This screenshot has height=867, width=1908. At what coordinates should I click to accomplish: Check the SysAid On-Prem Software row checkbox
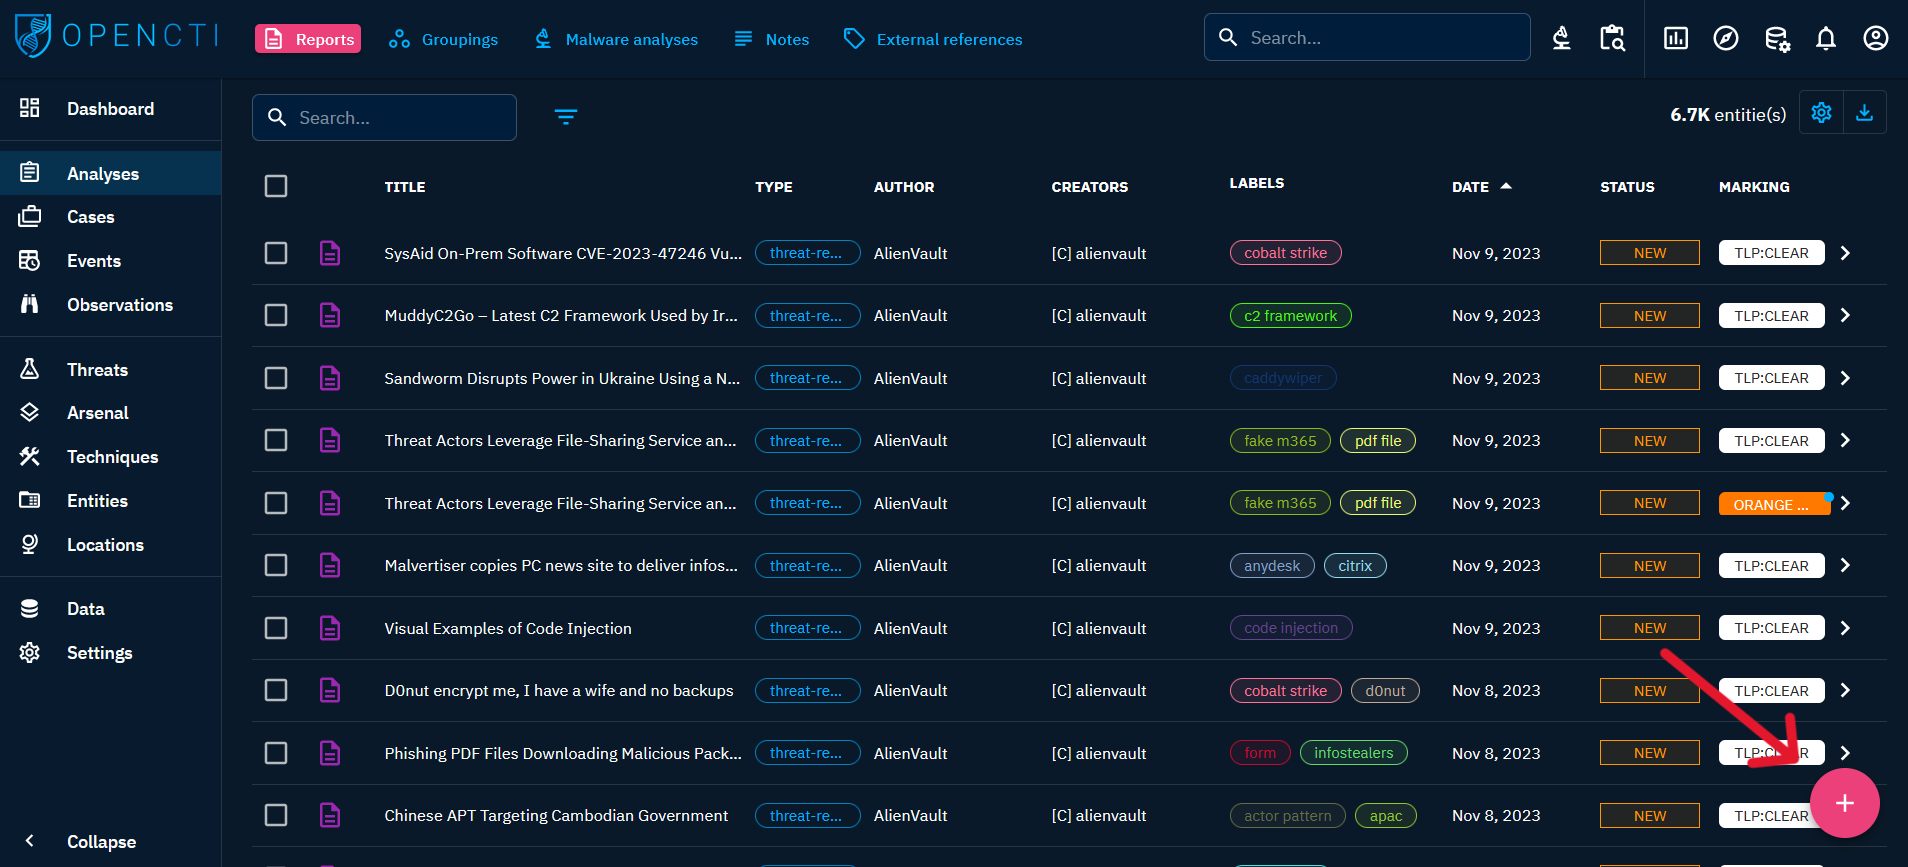point(276,253)
